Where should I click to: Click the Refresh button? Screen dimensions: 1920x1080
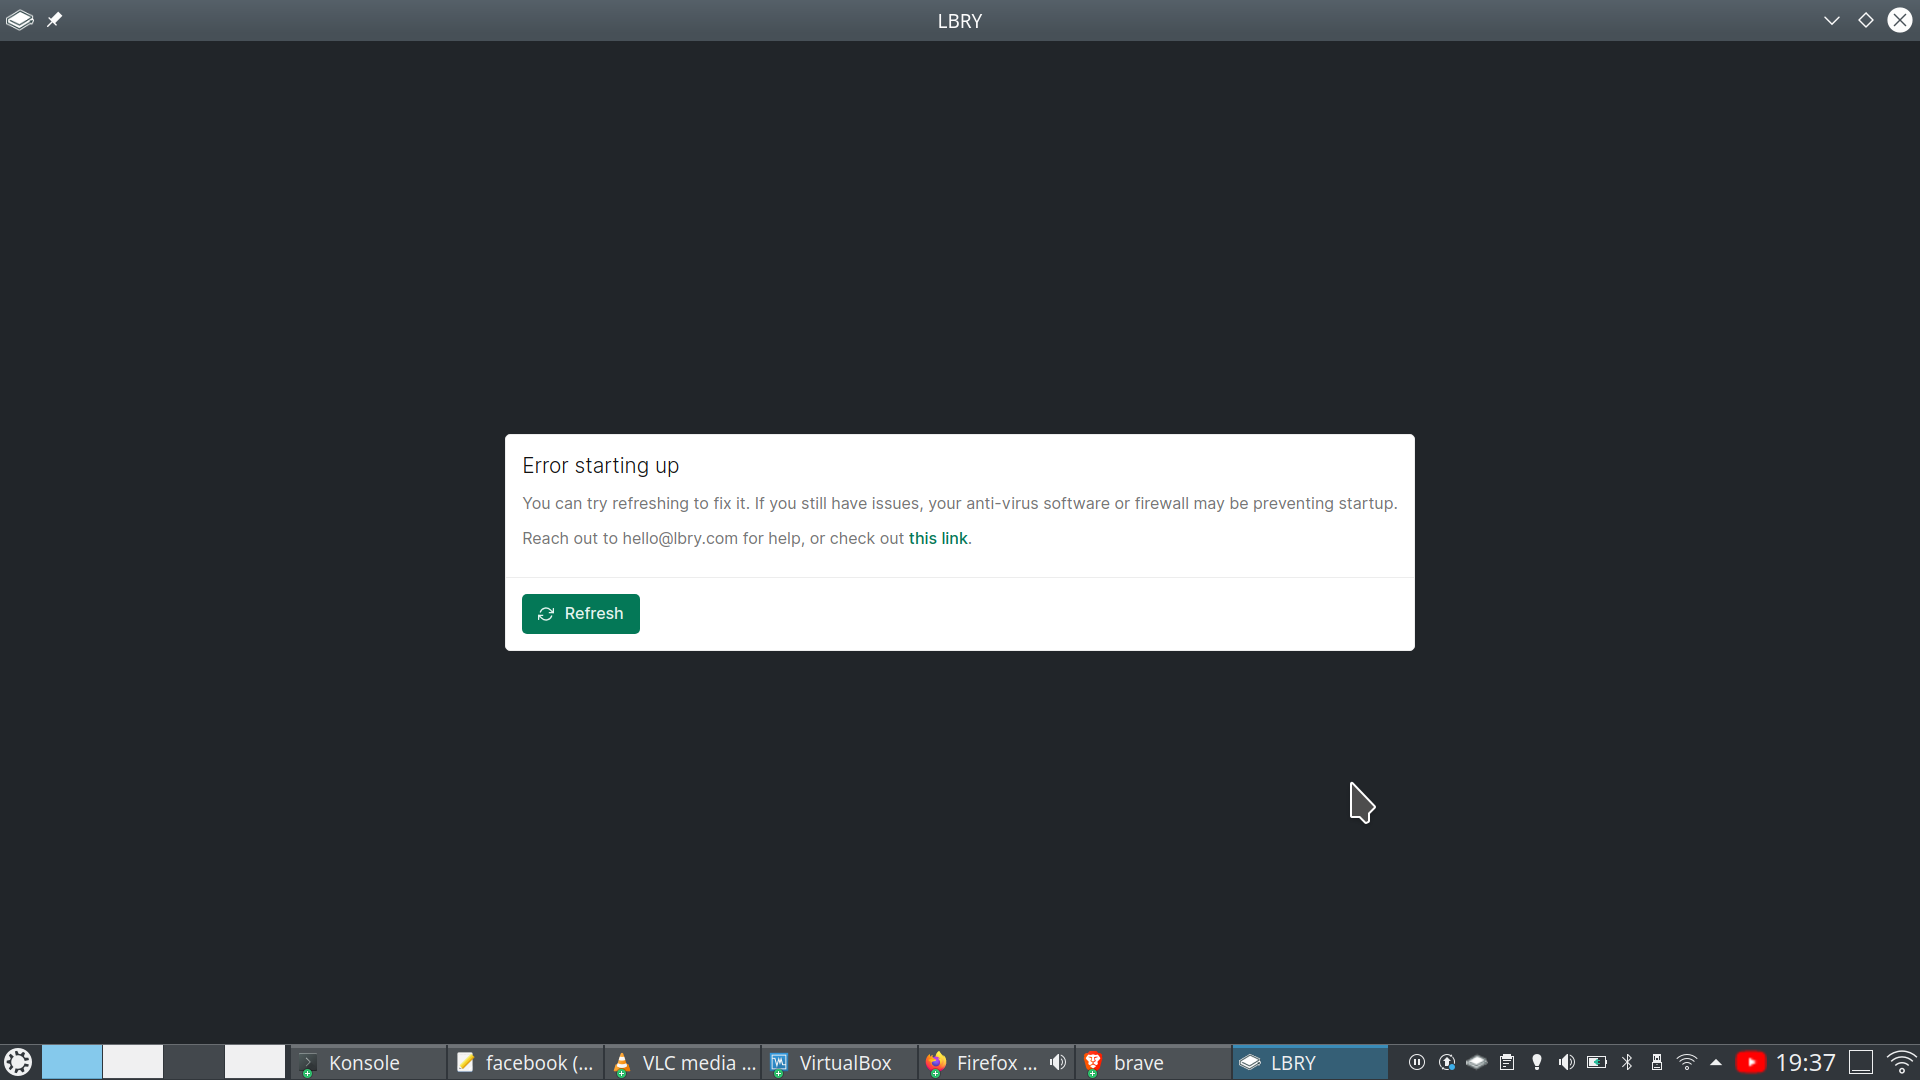tap(580, 613)
